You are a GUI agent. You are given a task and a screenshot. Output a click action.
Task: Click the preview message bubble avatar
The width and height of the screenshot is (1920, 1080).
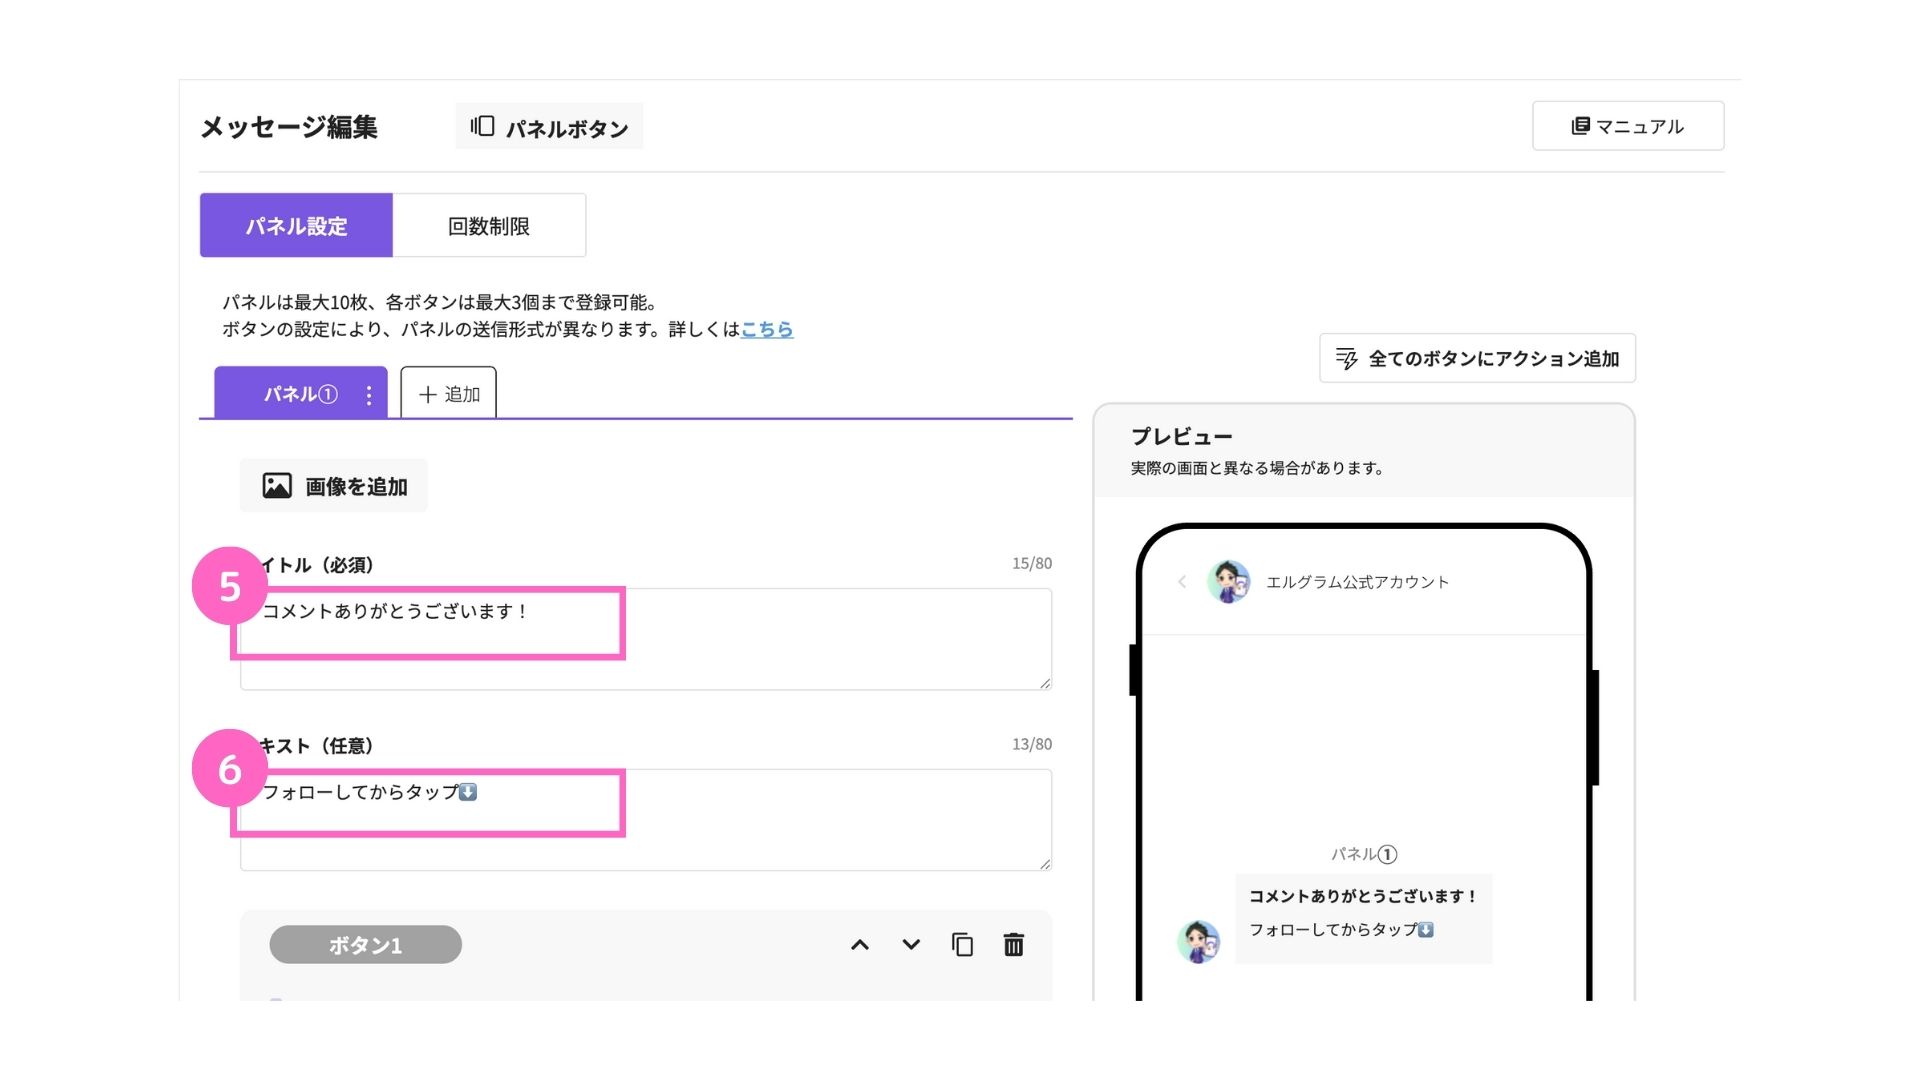(x=1198, y=942)
